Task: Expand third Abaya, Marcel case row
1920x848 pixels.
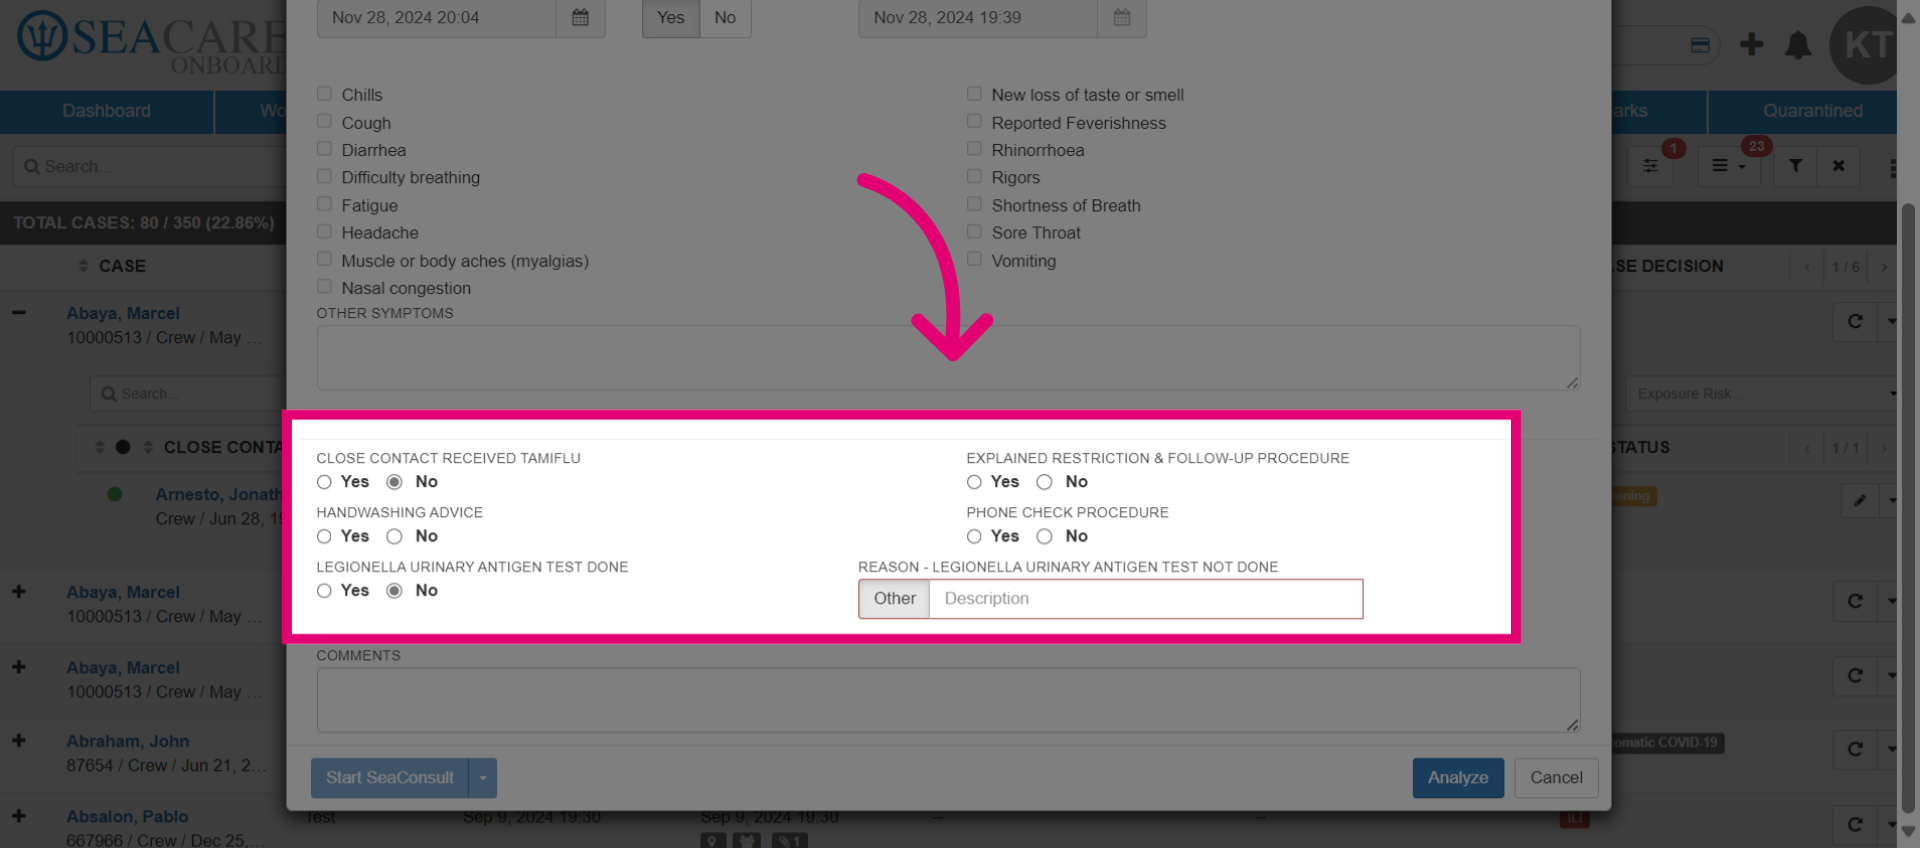Action: coord(19,667)
